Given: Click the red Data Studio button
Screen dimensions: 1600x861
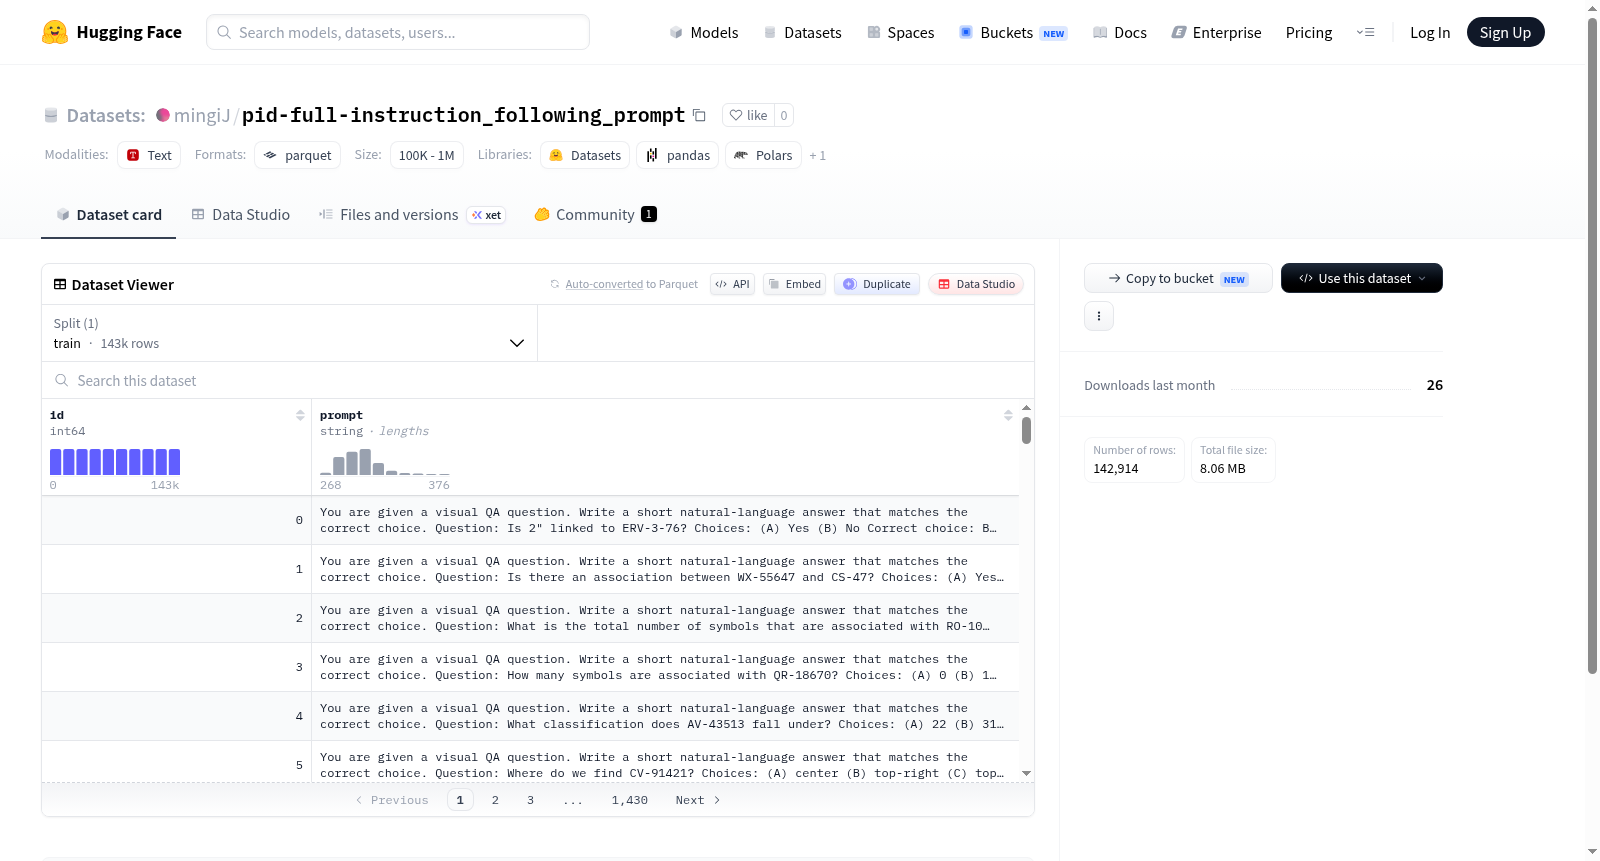Looking at the screenshot, I should [976, 284].
